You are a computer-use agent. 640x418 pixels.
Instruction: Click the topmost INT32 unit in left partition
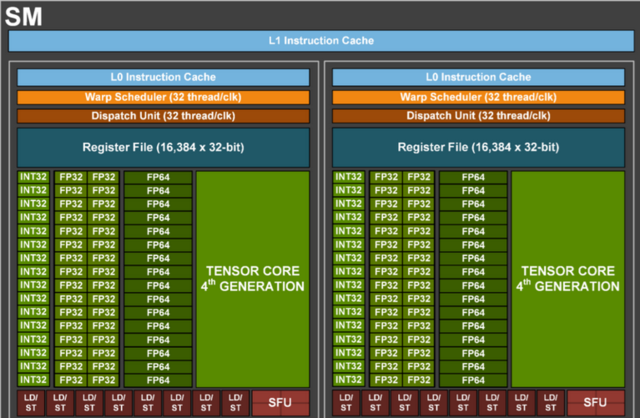pos(33,177)
